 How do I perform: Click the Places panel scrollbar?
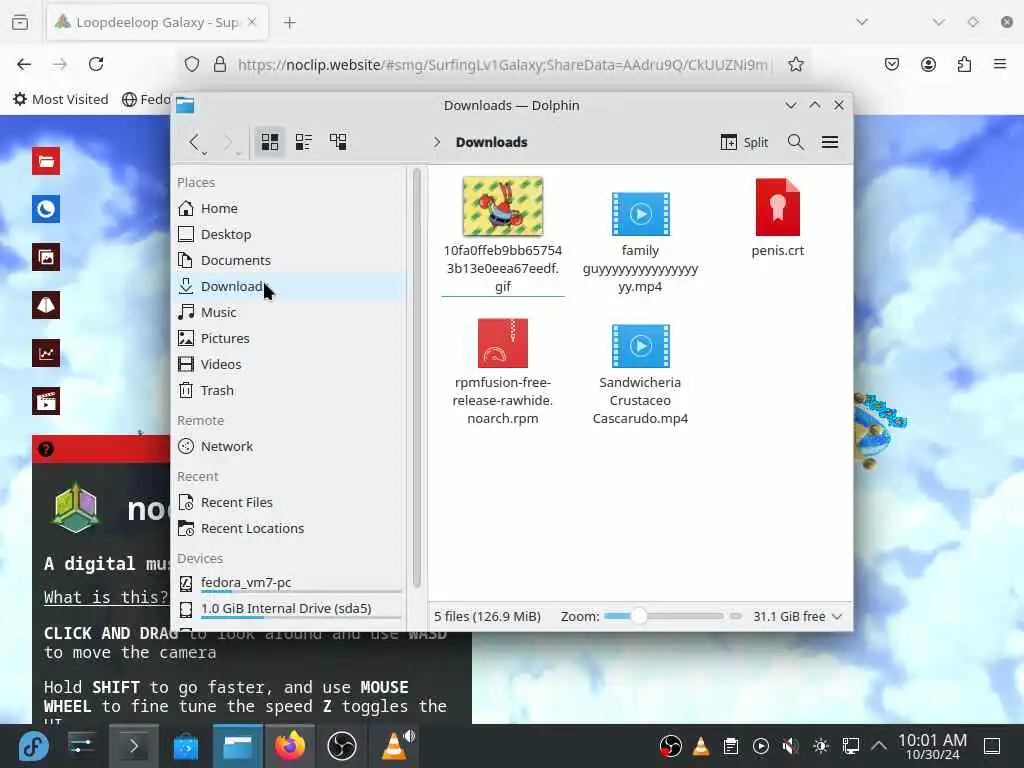point(417,379)
